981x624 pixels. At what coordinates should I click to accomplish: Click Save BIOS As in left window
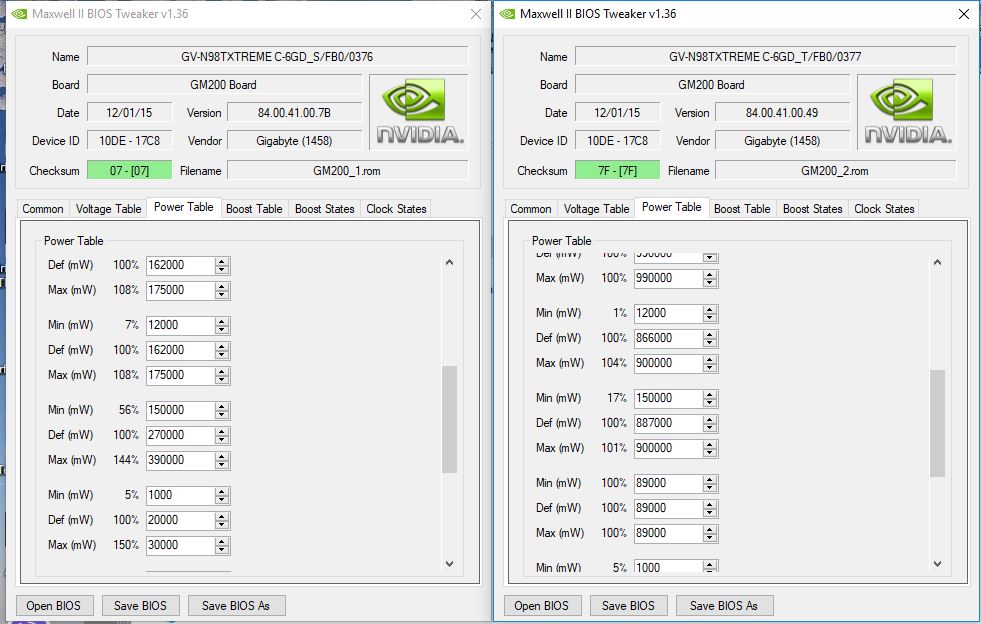click(x=236, y=606)
